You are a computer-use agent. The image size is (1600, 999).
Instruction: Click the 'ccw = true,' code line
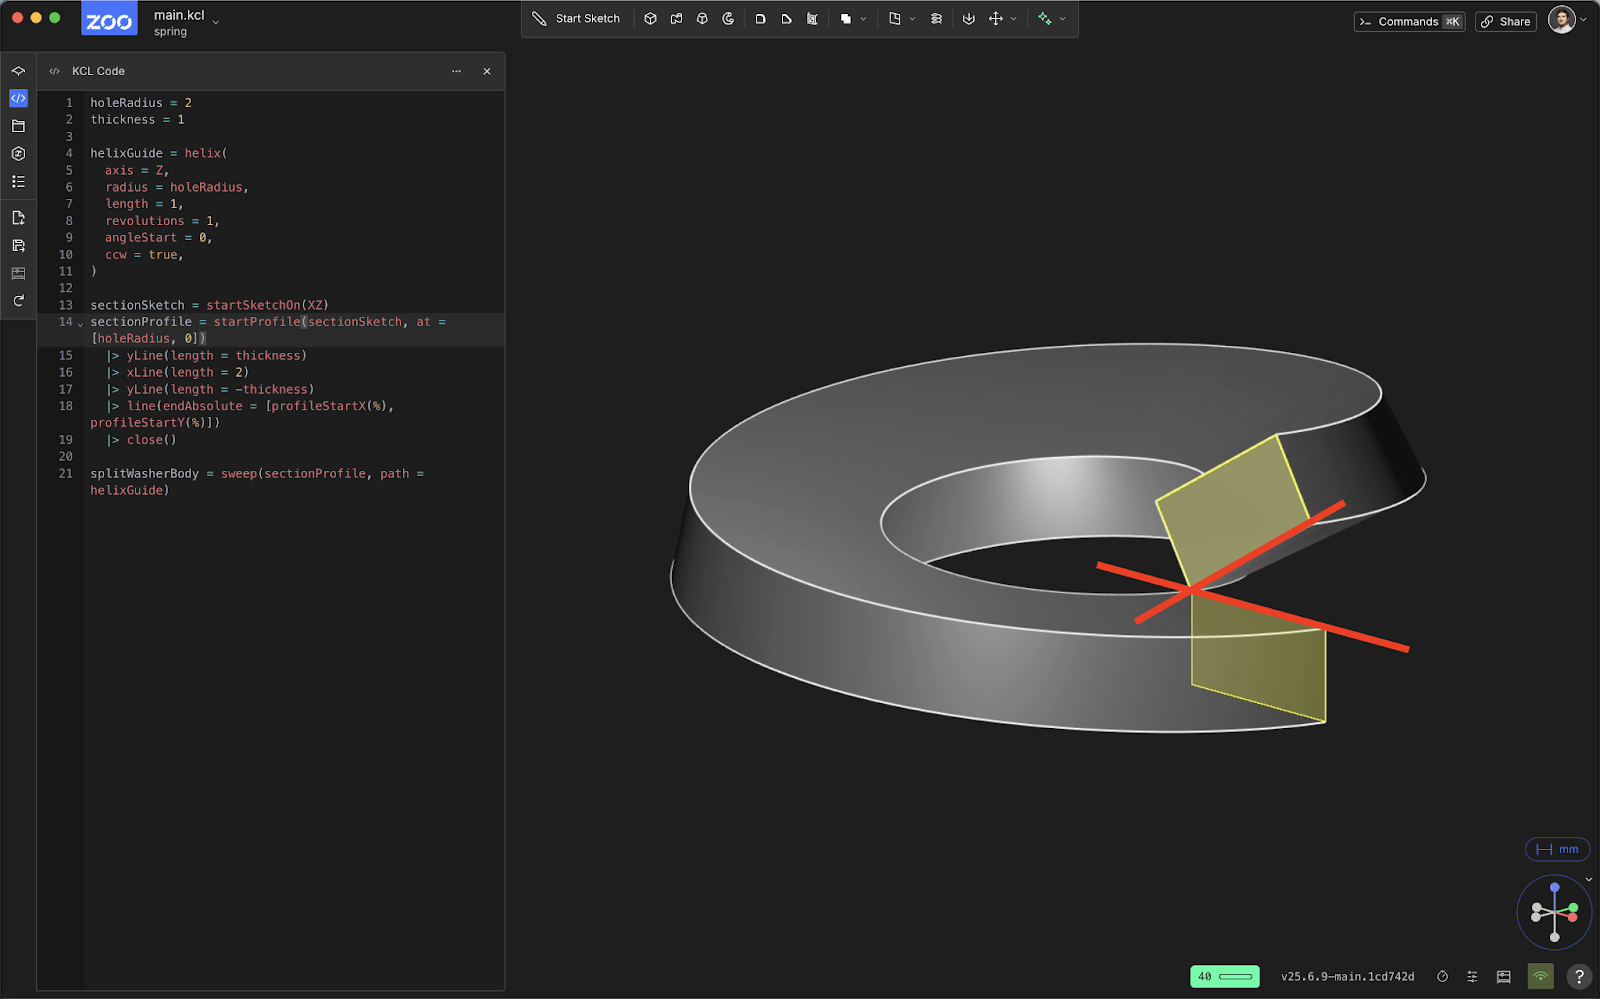tap(144, 254)
